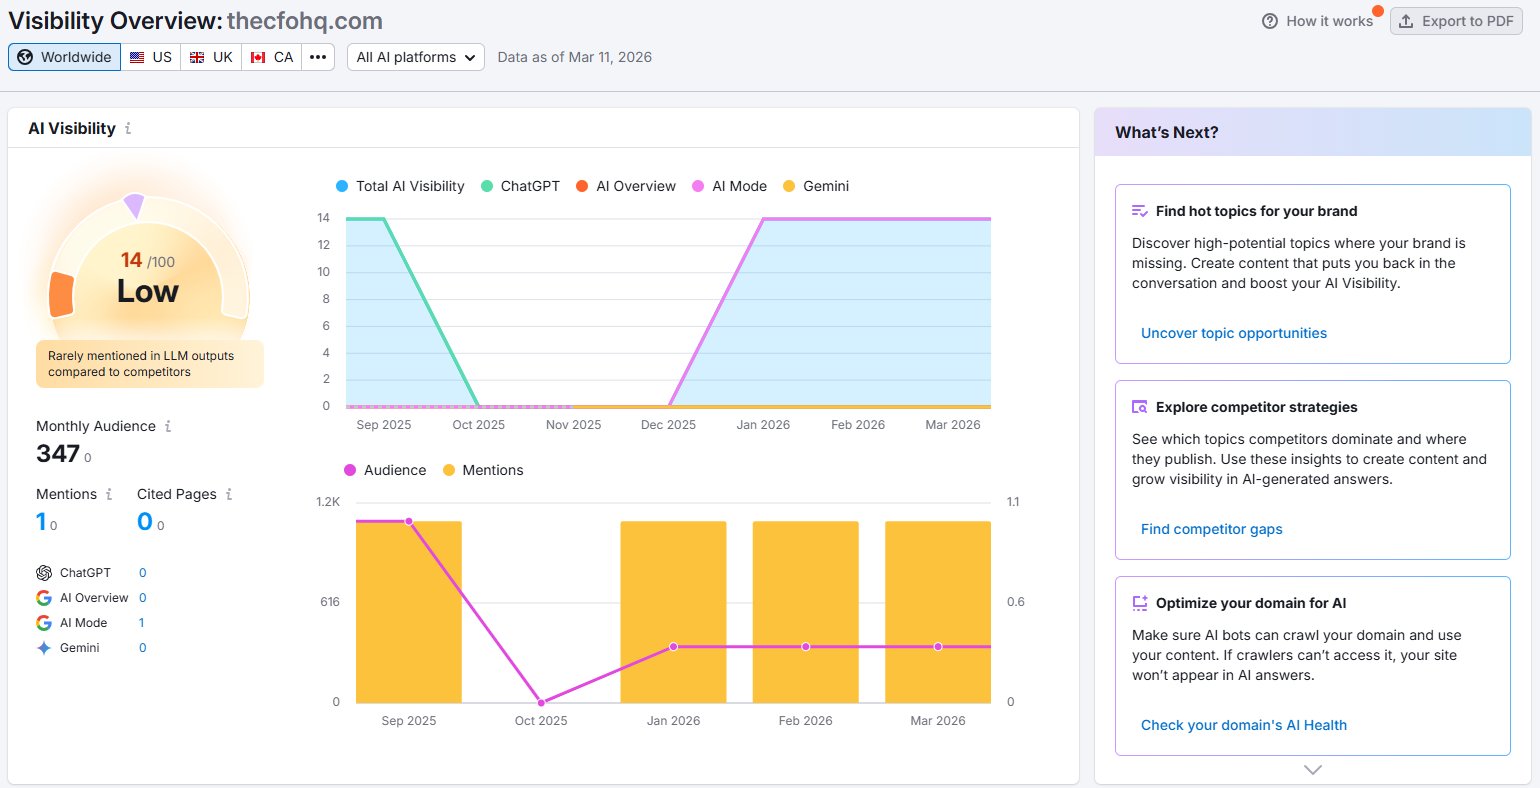The width and height of the screenshot is (1540, 788).
Task: Click the Feb 2026 mentions bar
Action: [806, 612]
